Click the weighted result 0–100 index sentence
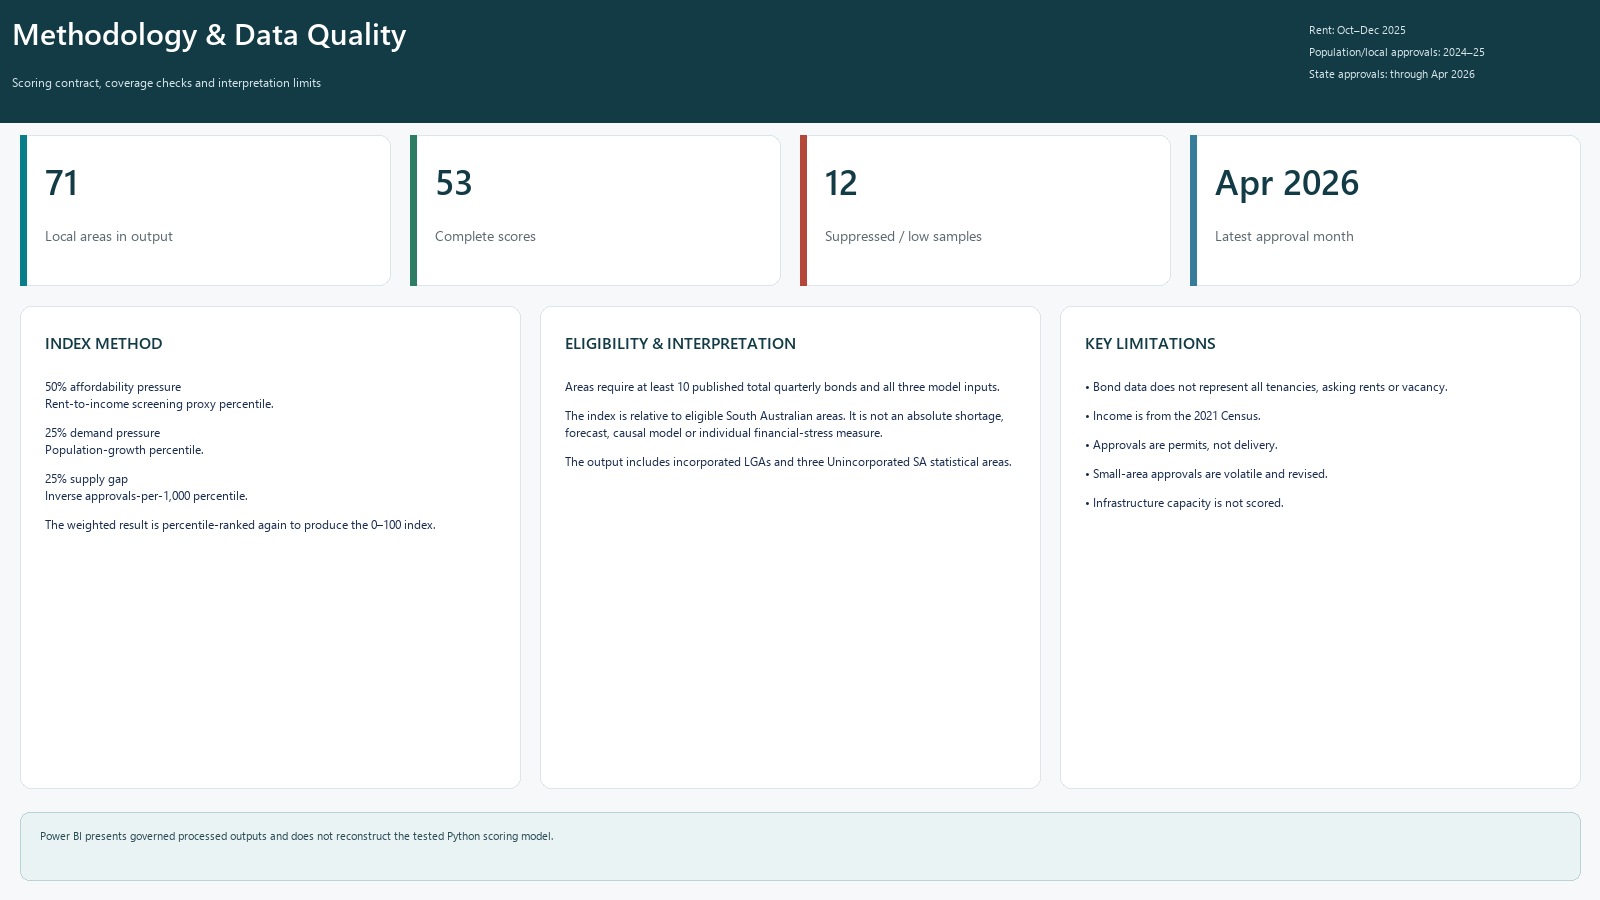The width and height of the screenshot is (1600, 900). pos(240,525)
